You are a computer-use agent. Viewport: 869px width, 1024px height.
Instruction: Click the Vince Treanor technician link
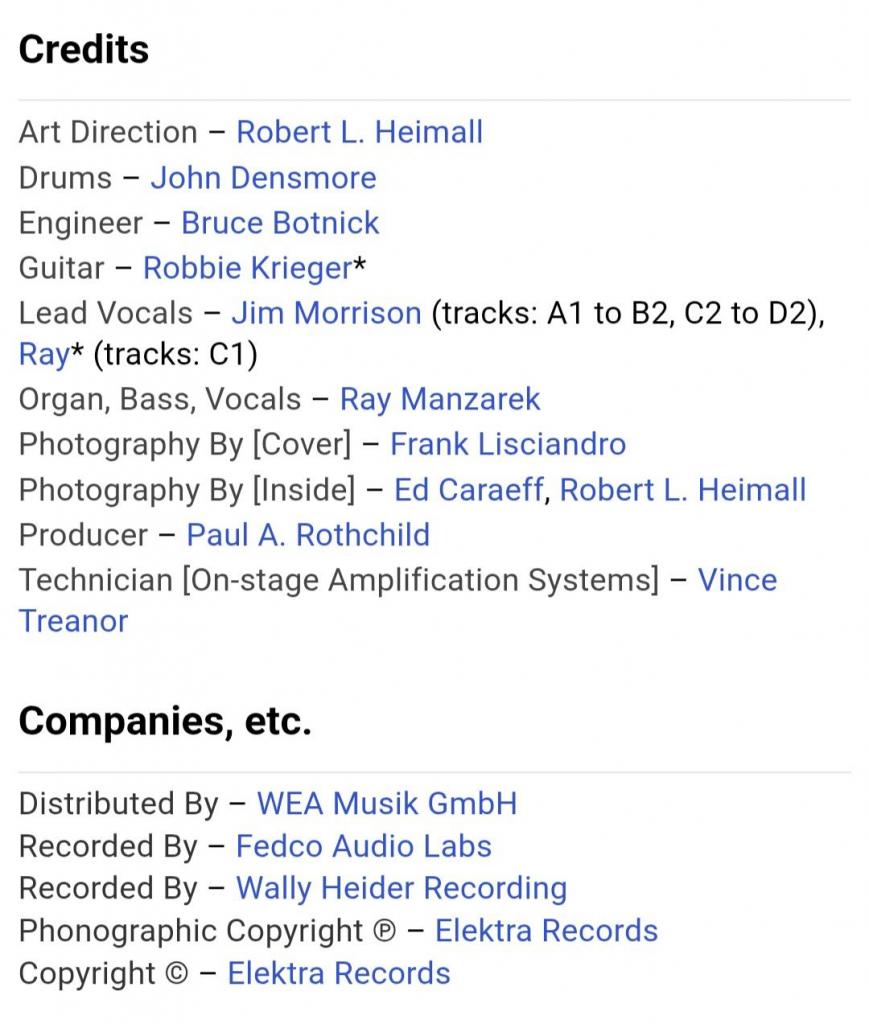[736, 580]
